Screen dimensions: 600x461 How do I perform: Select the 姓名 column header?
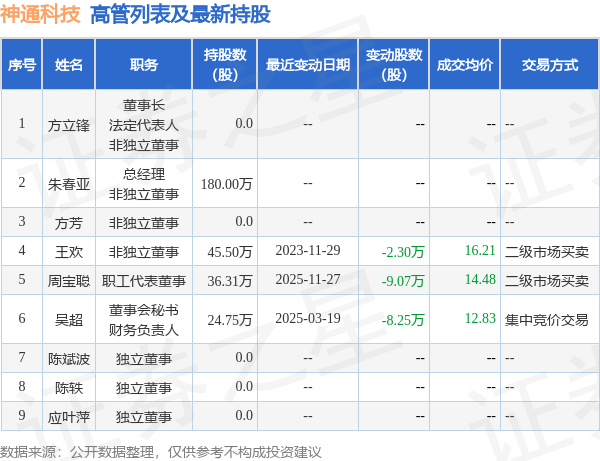tap(68, 64)
